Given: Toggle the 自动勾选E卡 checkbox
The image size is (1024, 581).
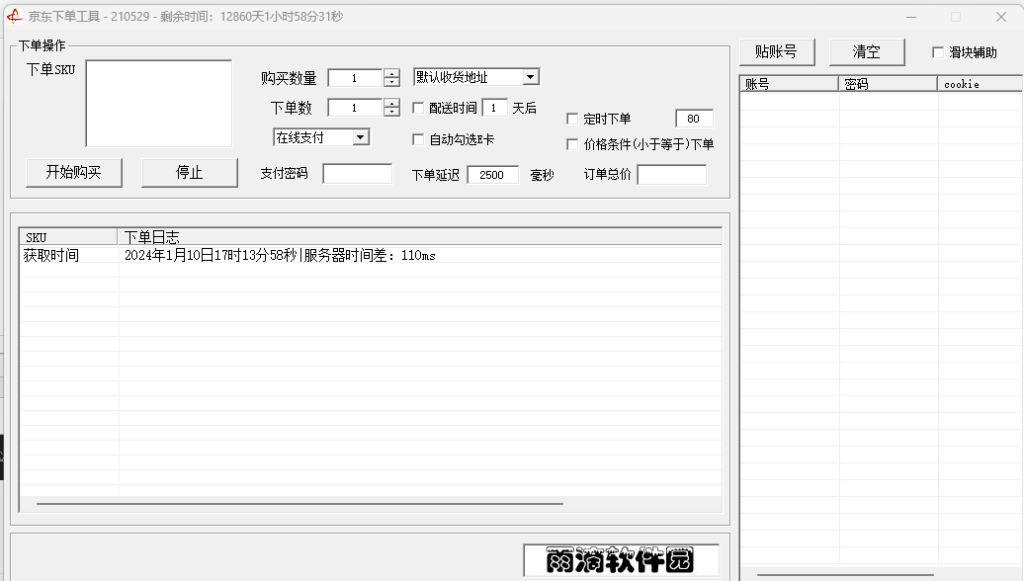Looking at the screenshot, I should tap(419, 139).
